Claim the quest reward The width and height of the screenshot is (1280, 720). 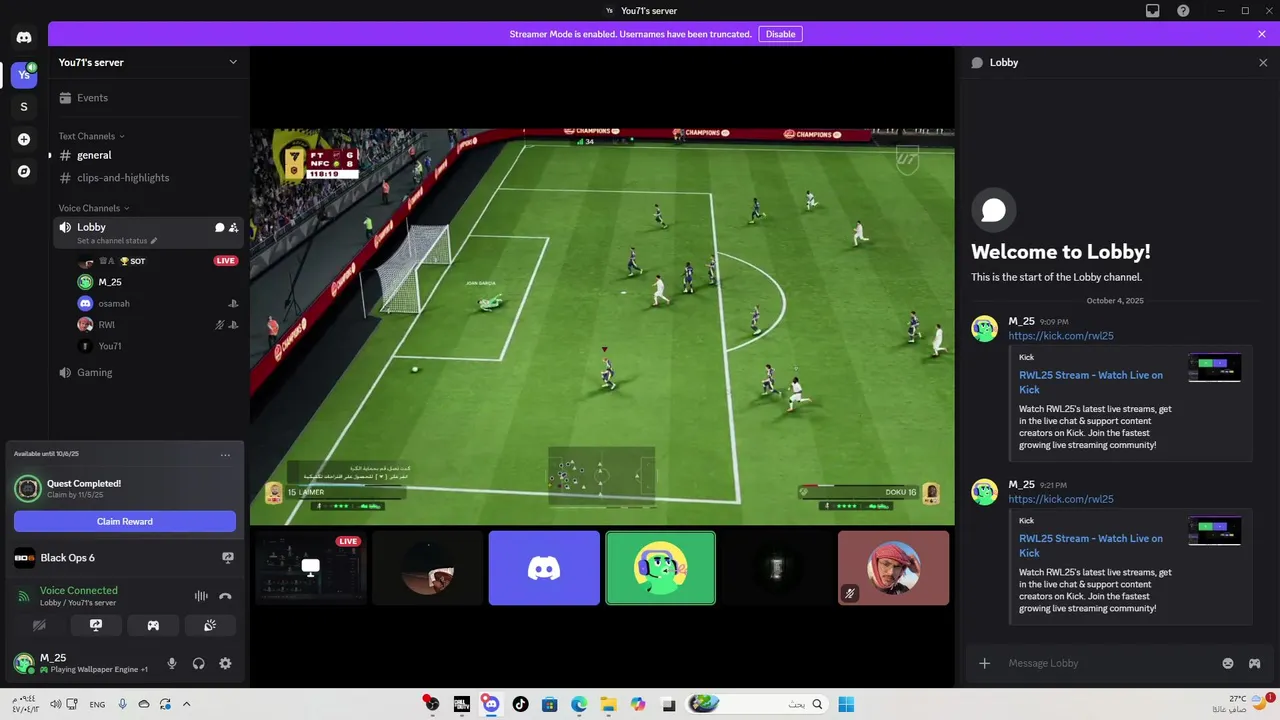point(125,521)
